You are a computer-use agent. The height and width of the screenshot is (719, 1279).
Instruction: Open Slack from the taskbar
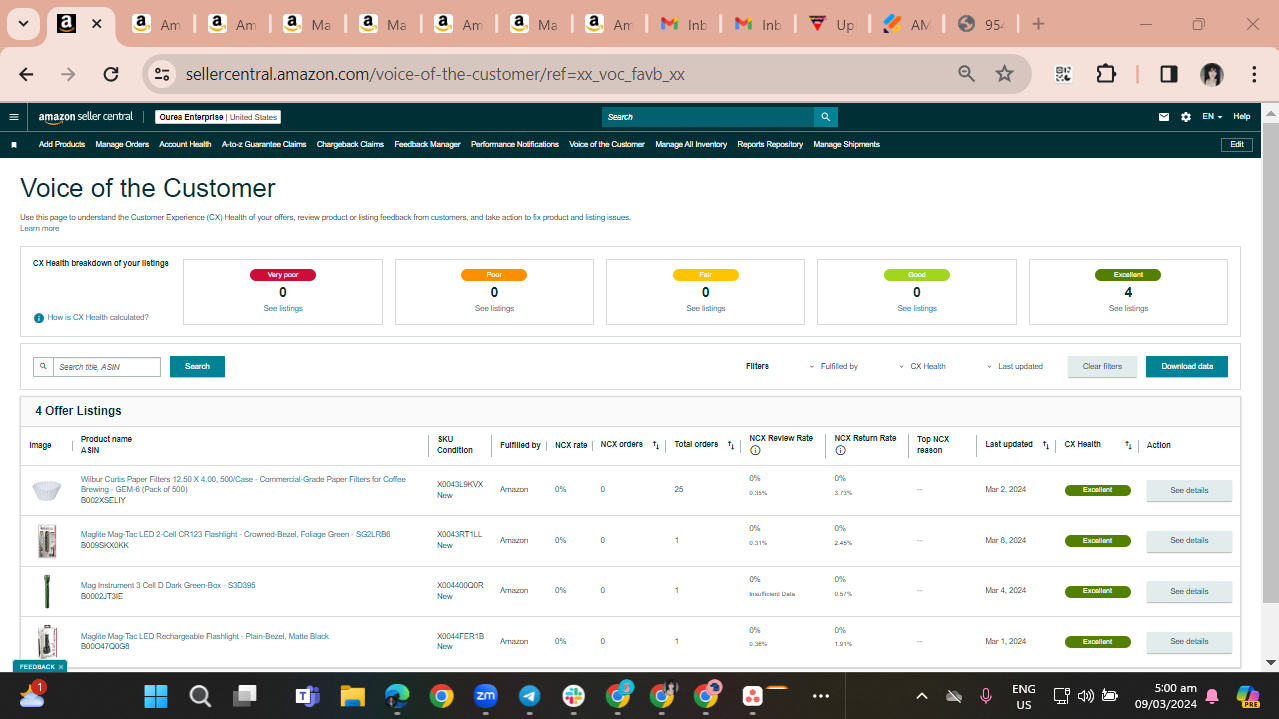(x=574, y=695)
